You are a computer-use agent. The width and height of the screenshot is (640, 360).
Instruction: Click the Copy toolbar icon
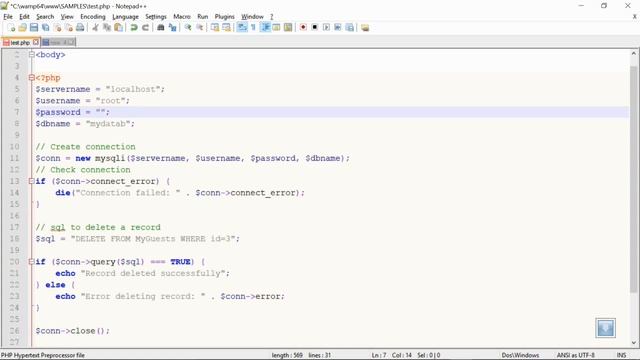[x=107, y=27]
